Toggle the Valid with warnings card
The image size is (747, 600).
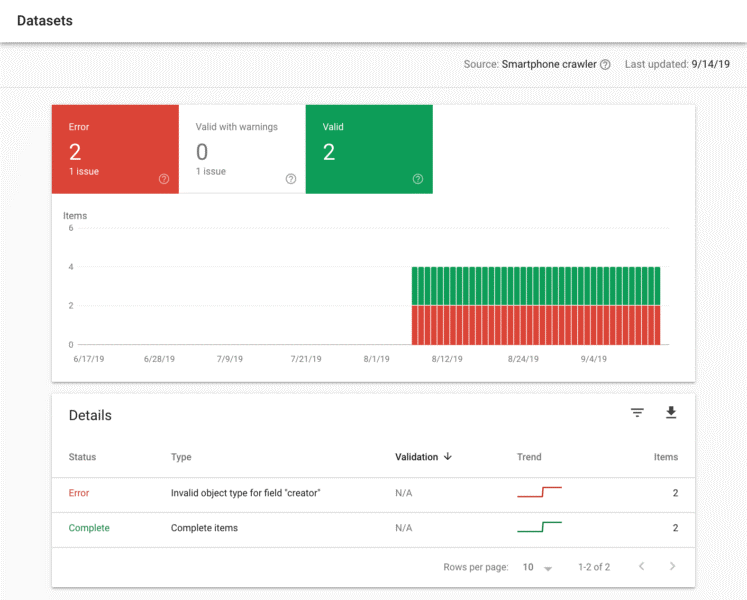[x=242, y=148]
